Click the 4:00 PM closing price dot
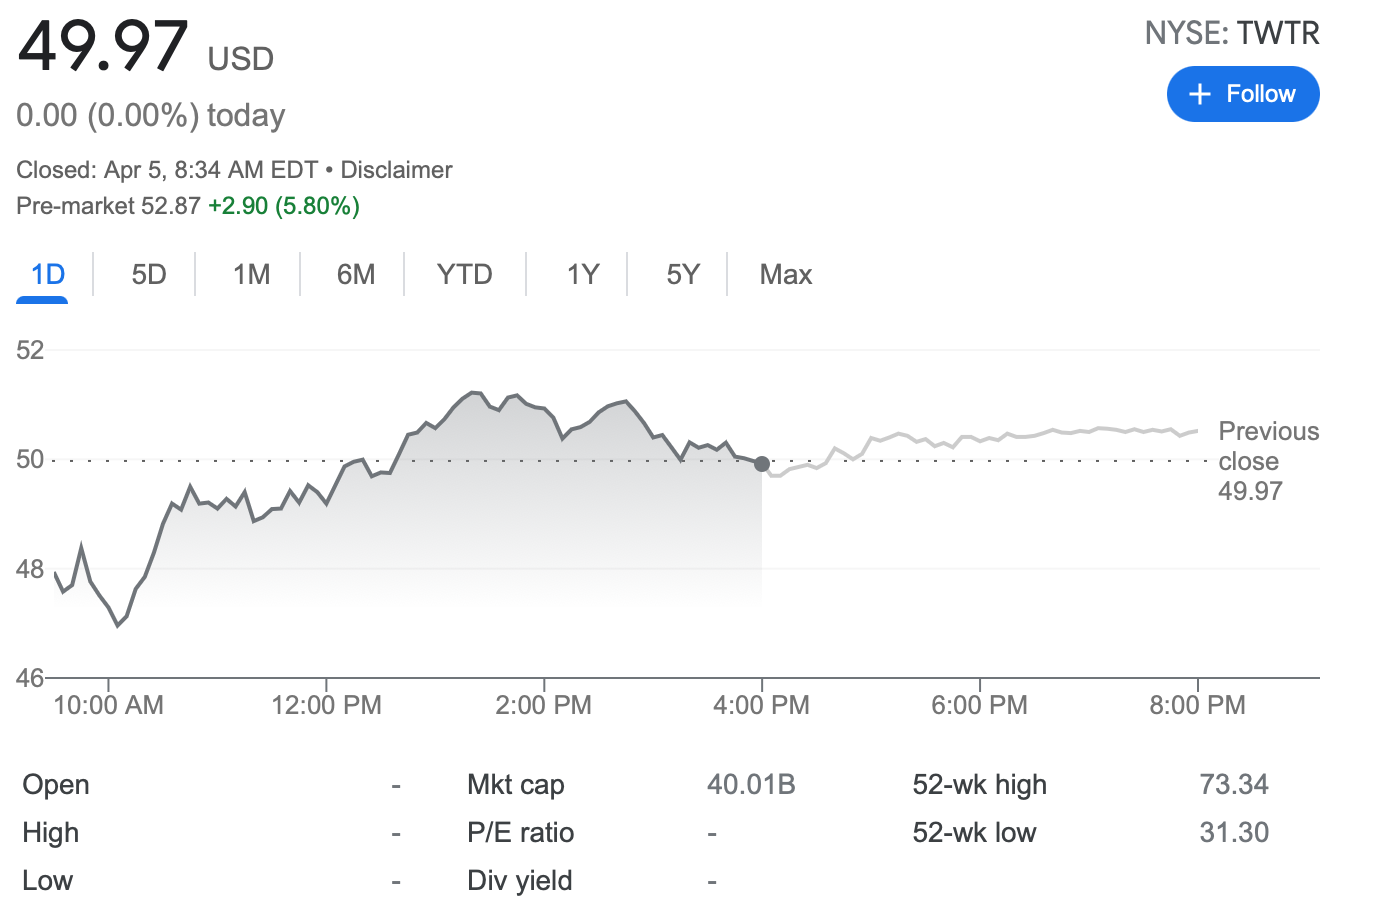Screen dimensions: 1398x922 (x=762, y=464)
